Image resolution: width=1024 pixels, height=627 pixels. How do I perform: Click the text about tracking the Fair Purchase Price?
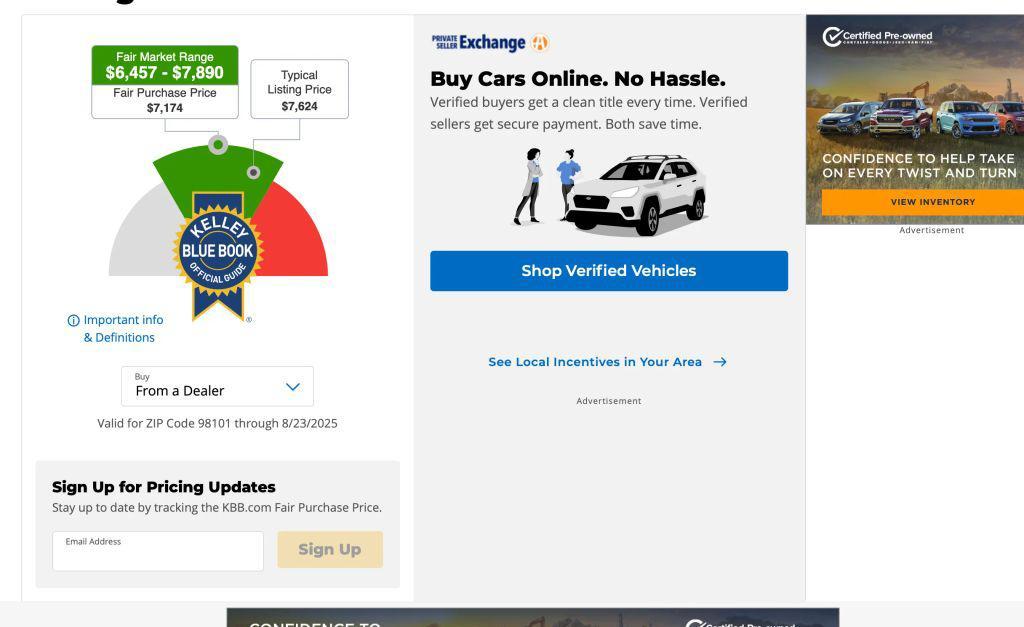217,507
